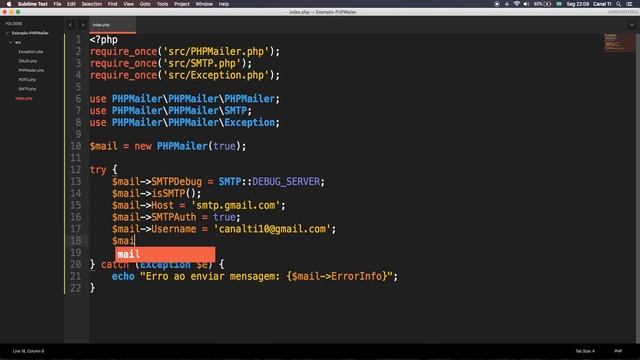This screenshot has height=360, width=640.
Task: Click line number 1 in the gutter
Action: click(78, 40)
